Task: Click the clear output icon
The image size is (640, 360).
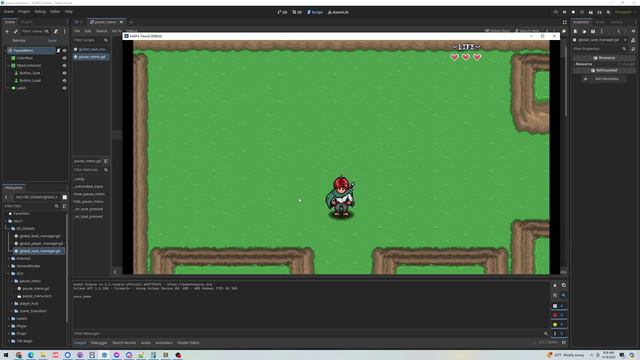Action: pyautogui.click(x=555, y=285)
